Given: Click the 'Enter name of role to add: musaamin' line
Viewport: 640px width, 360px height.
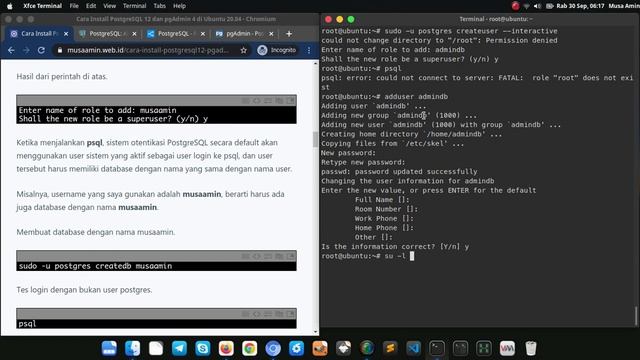Looking at the screenshot, I should [x=97, y=110].
